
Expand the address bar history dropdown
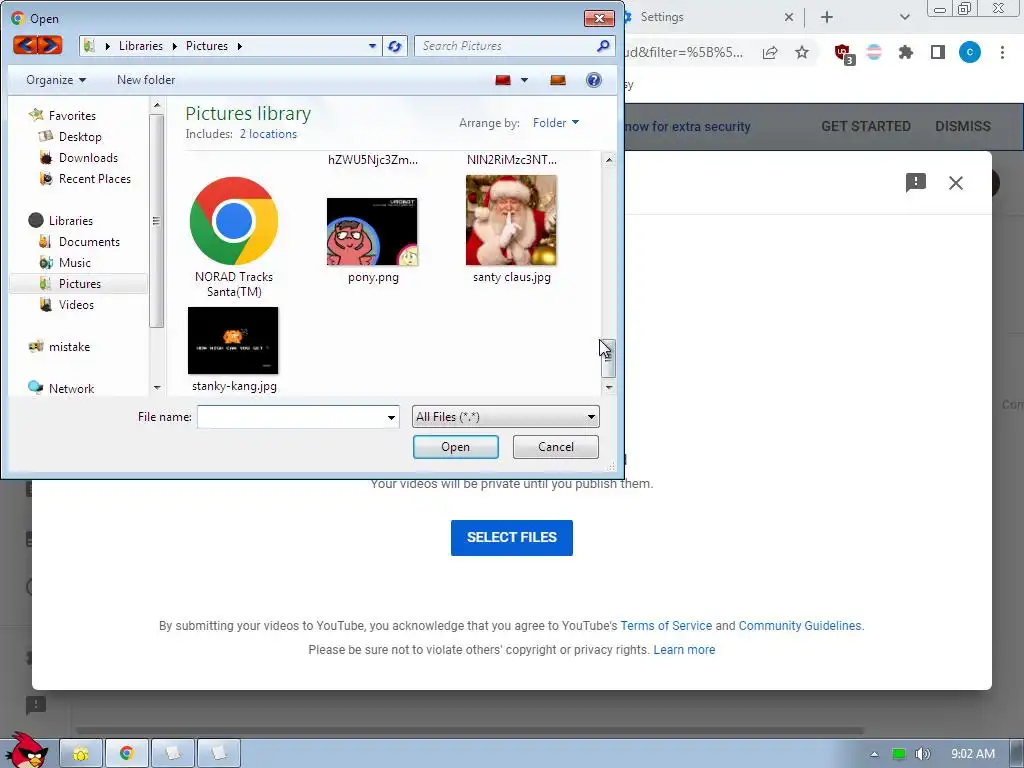click(x=372, y=46)
